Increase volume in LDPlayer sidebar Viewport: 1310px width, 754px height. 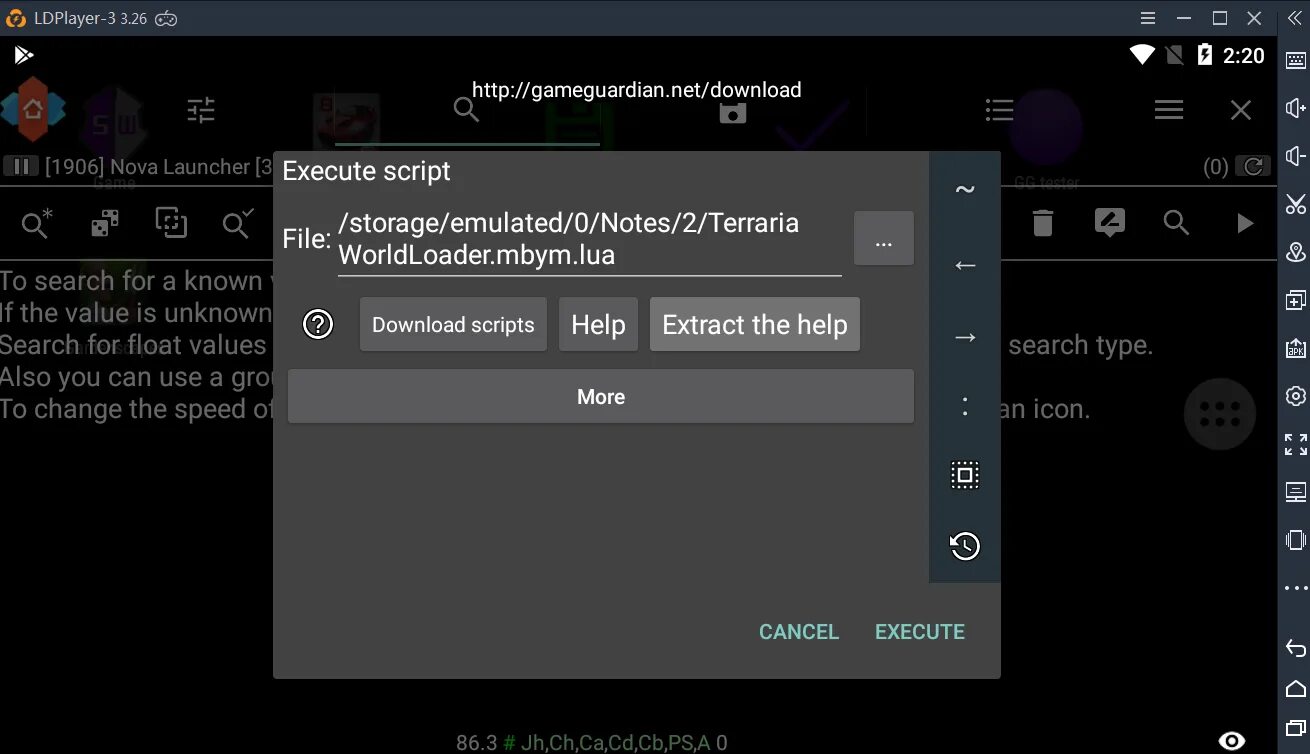point(1295,109)
